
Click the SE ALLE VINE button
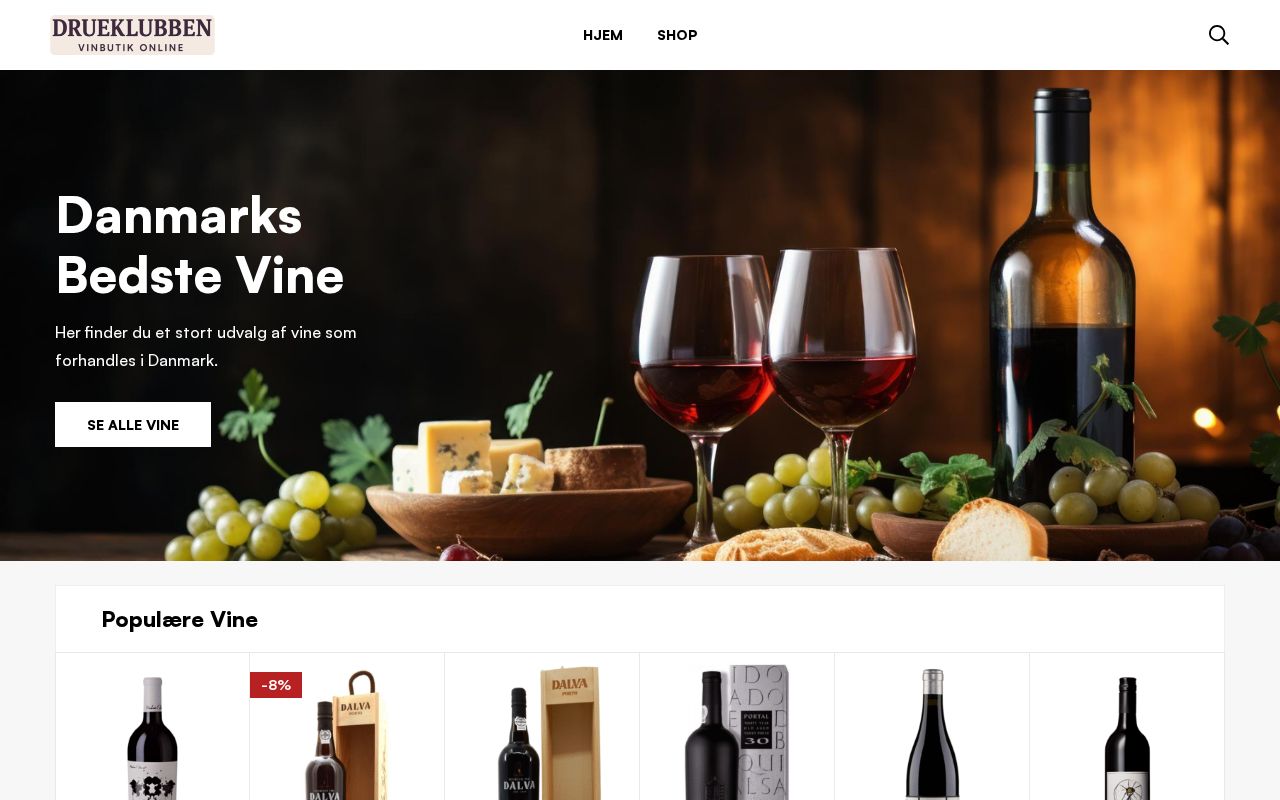point(133,424)
